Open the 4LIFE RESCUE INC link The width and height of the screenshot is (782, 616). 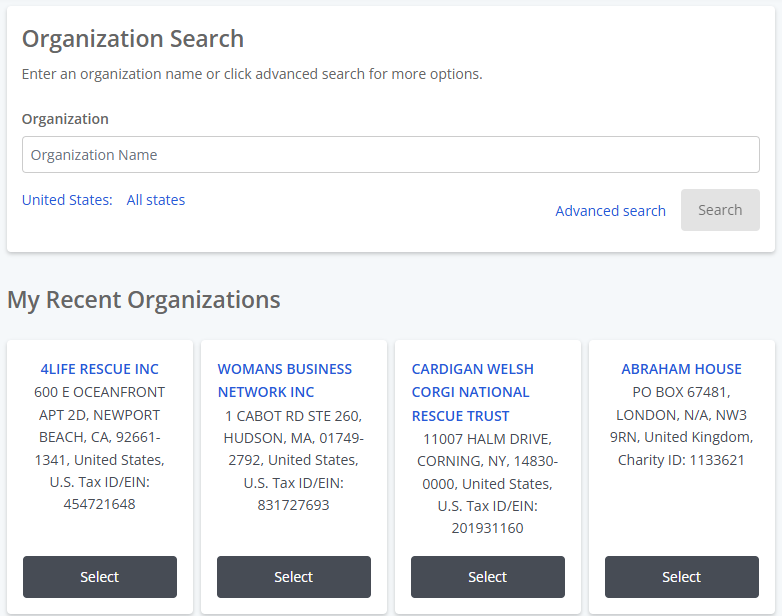(99, 369)
